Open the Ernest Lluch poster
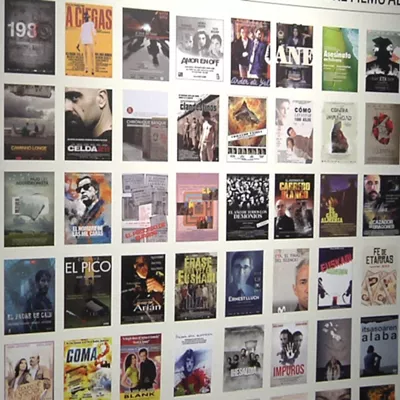The image size is (400, 400). 244,284
